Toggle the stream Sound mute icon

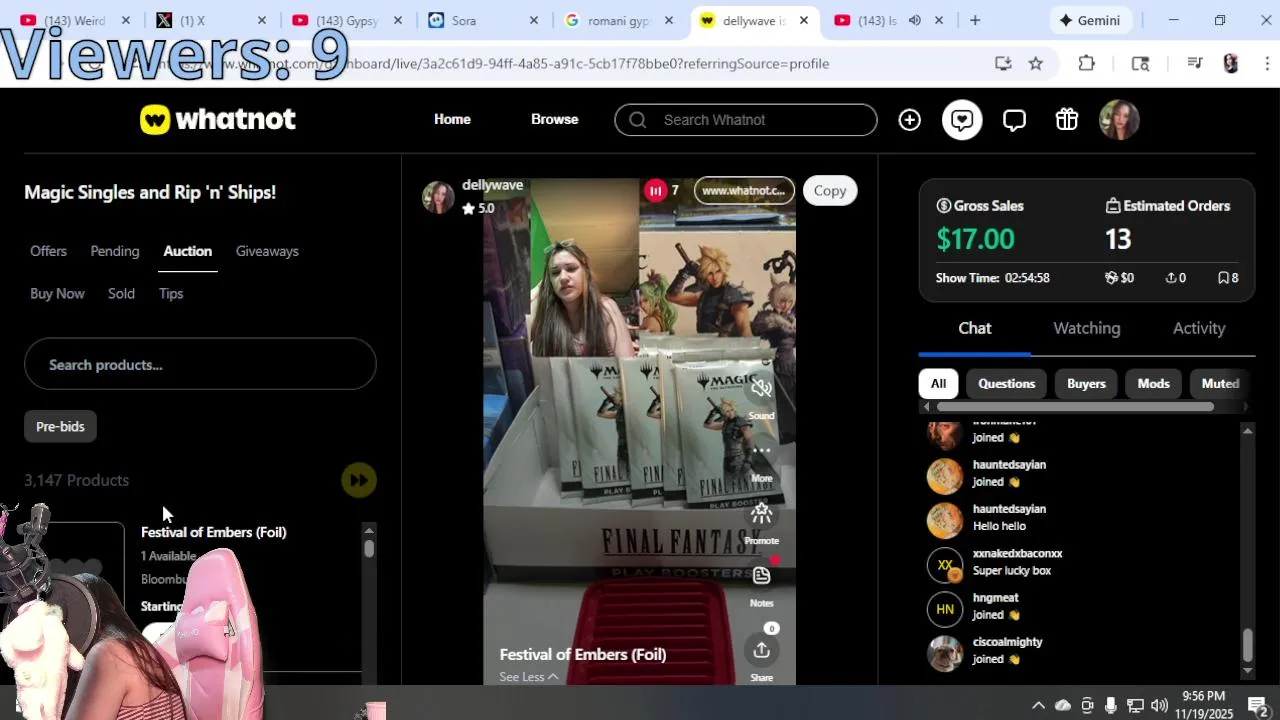pyautogui.click(x=761, y=389)
